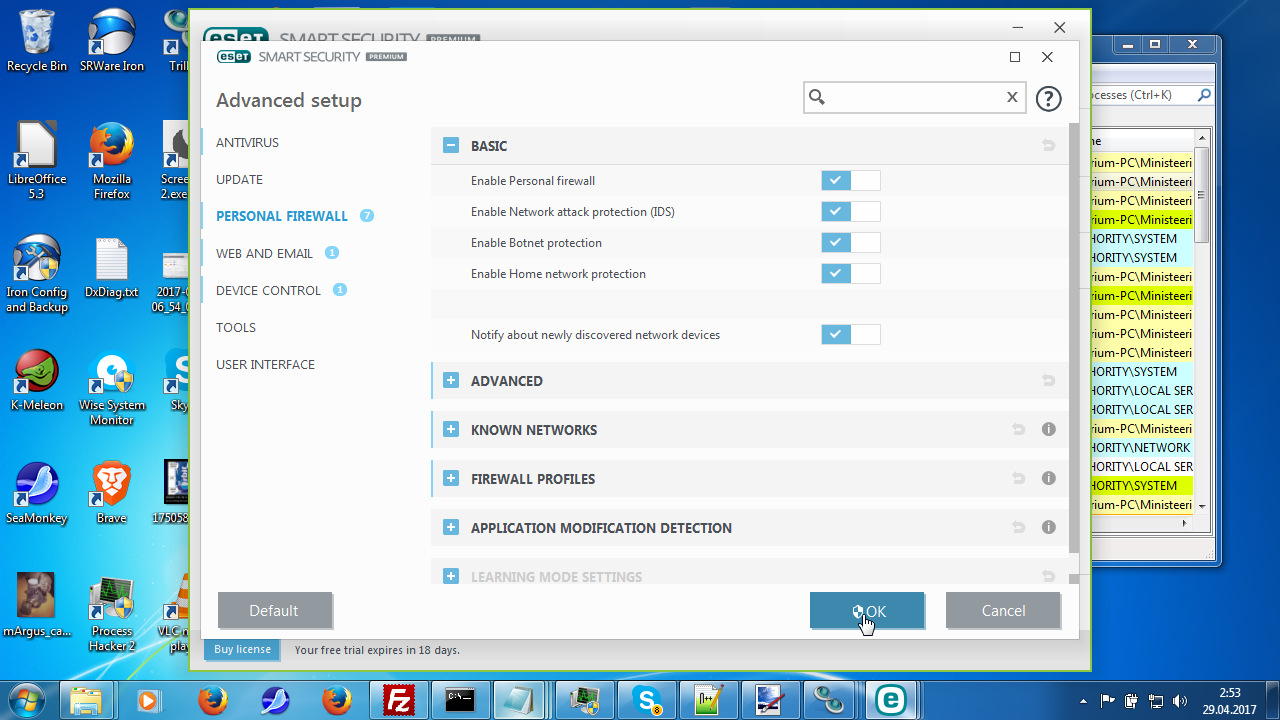Expand the ADVANCED section
The image size is (1280, 720).
tap(451, 381)
